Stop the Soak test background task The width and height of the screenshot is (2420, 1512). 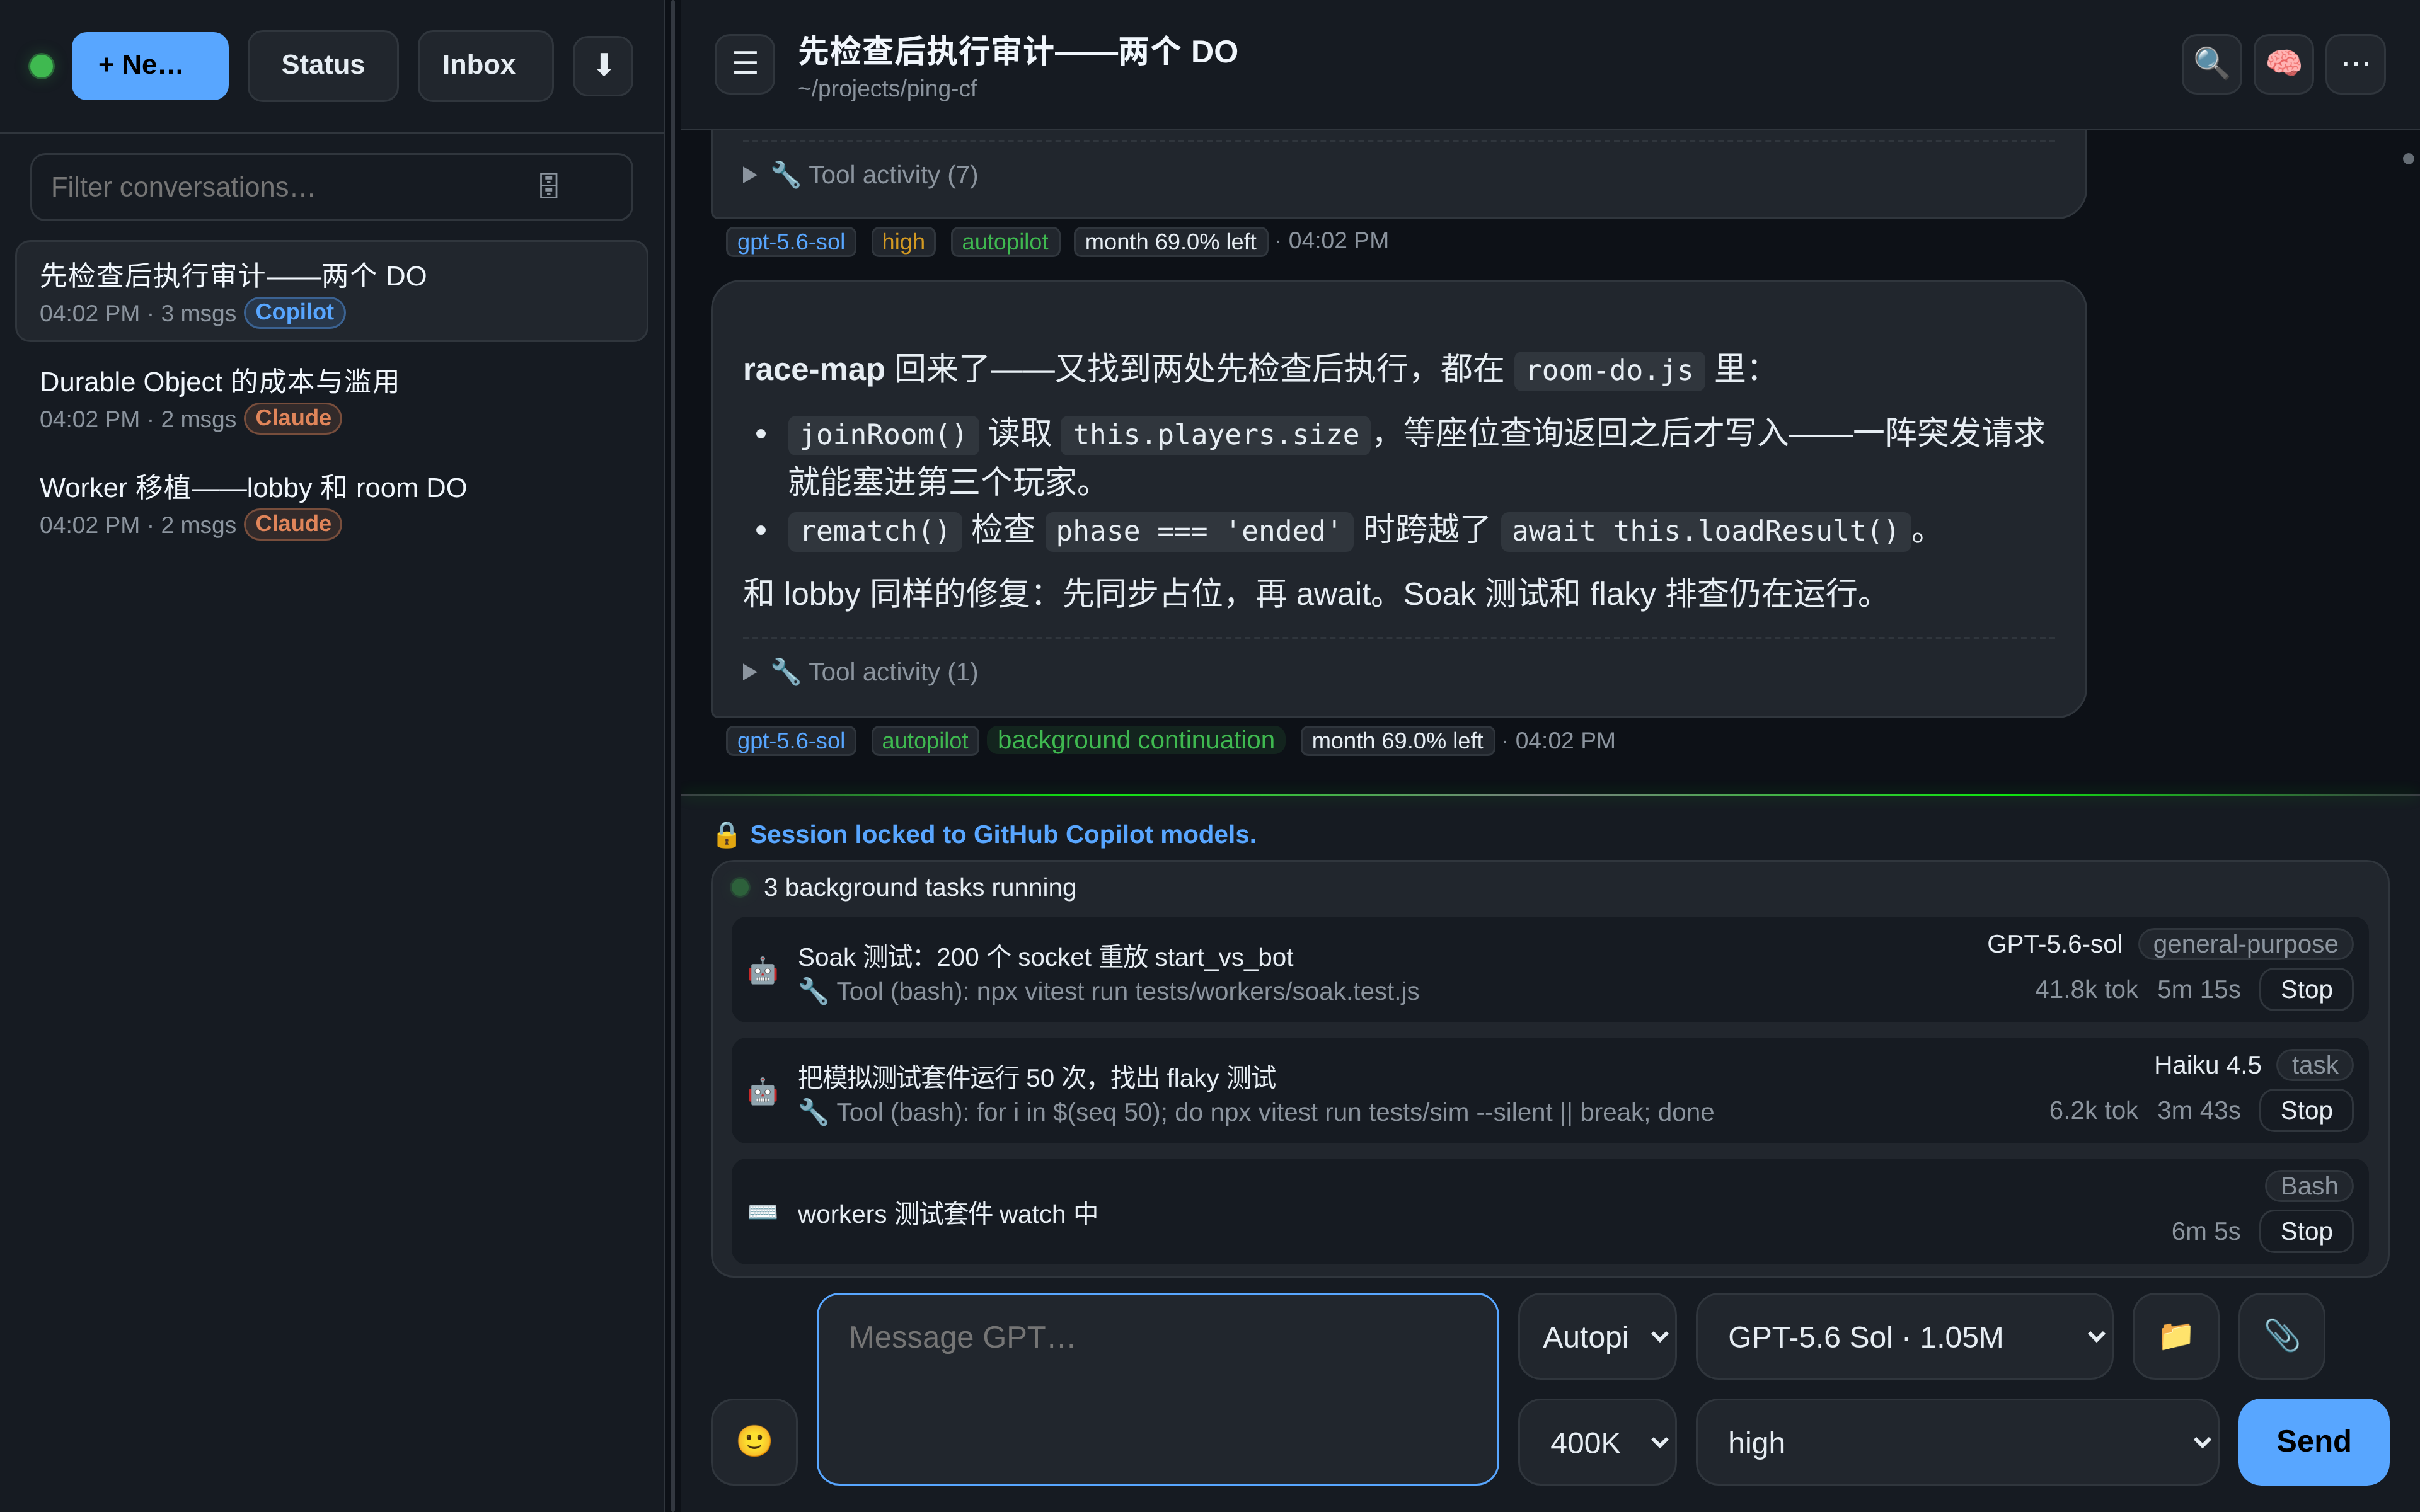click(2306, 989)
